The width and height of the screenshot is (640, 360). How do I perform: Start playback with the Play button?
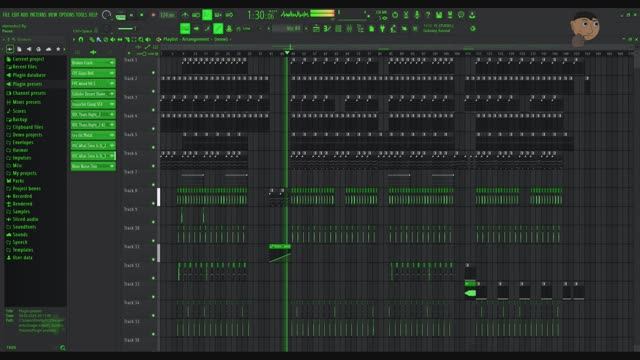(x=131, y=15)
